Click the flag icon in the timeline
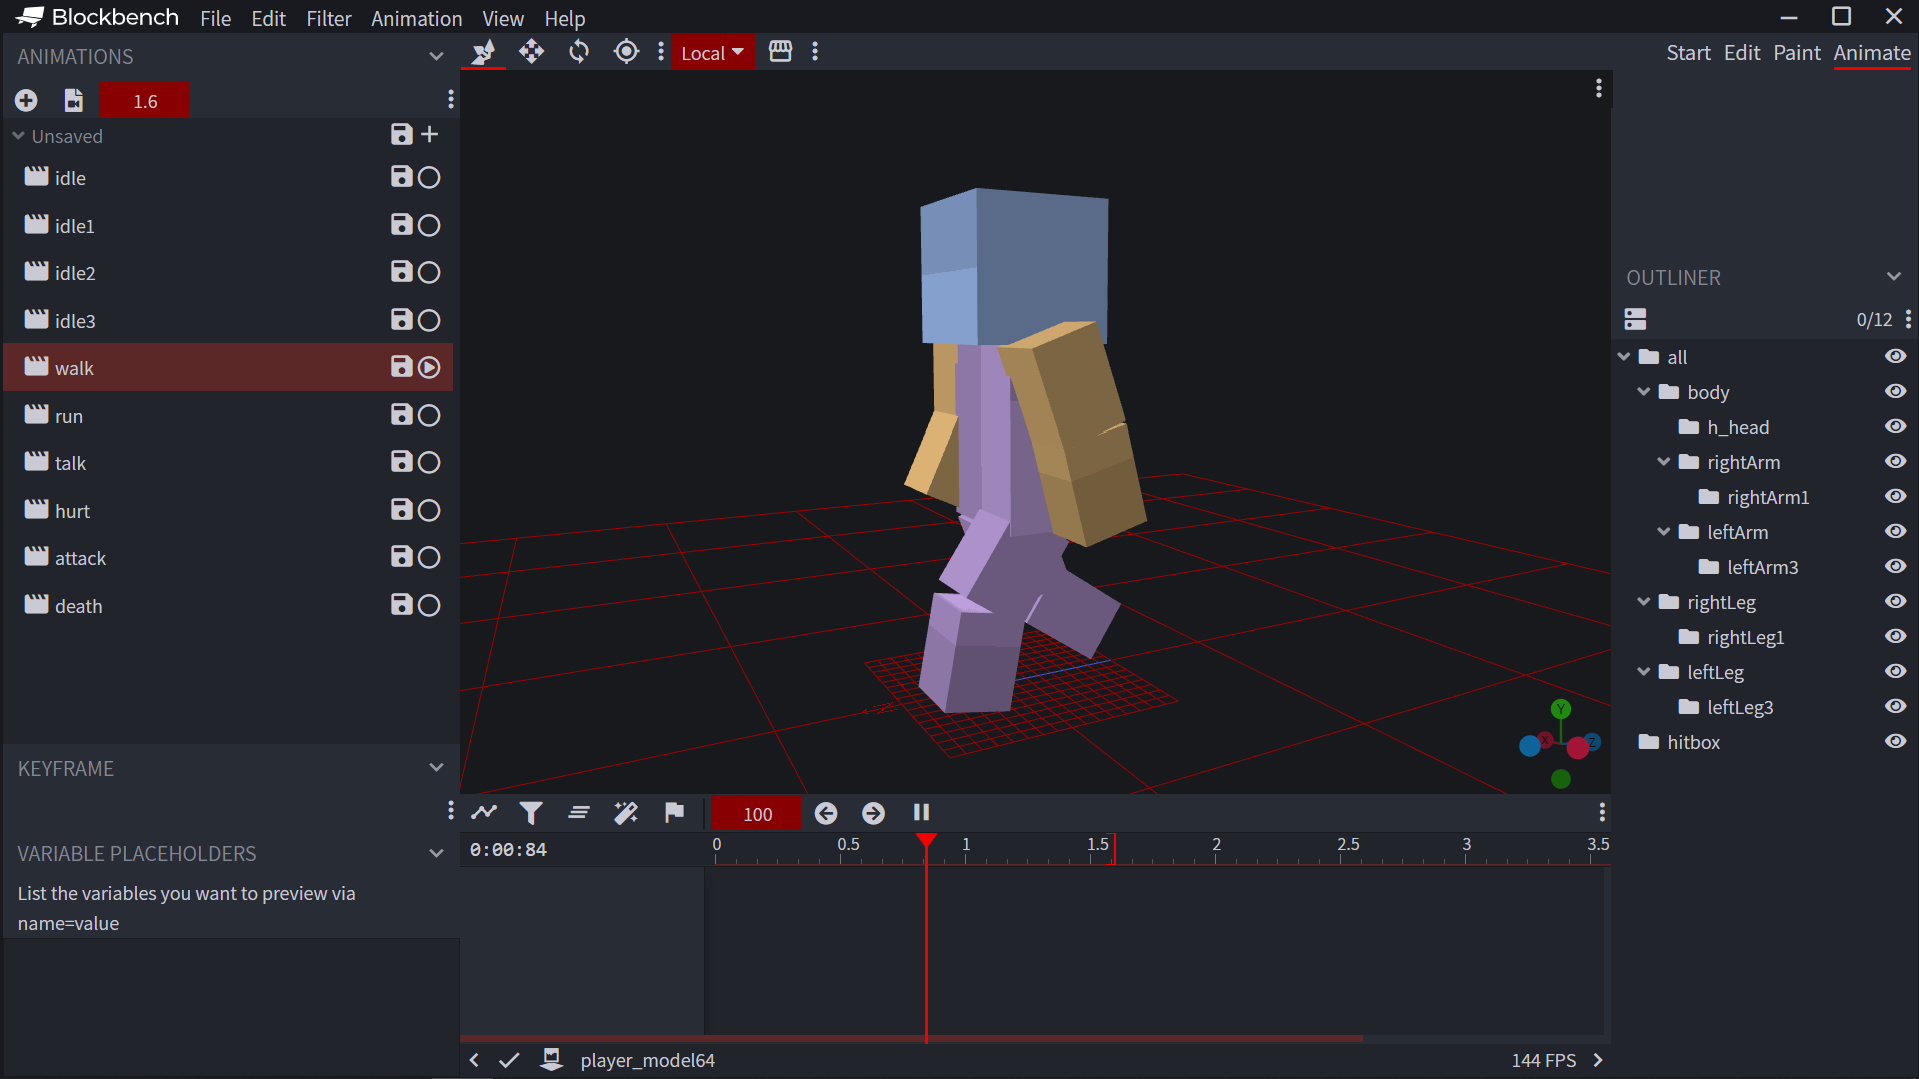This screenshot has width=1919, height=1079. coord(674,812)
